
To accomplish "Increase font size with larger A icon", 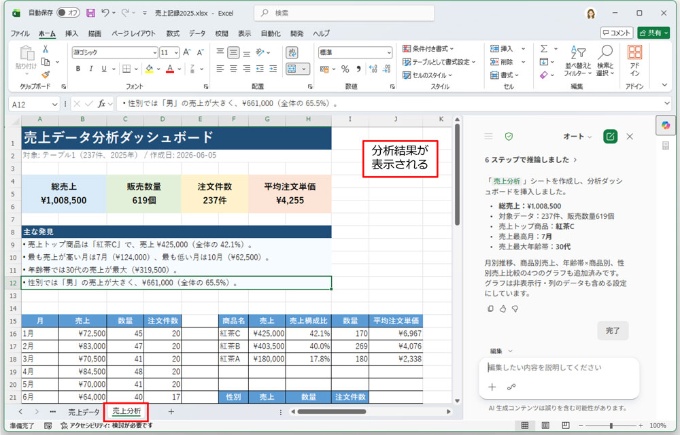I will (x=187, y=52).
